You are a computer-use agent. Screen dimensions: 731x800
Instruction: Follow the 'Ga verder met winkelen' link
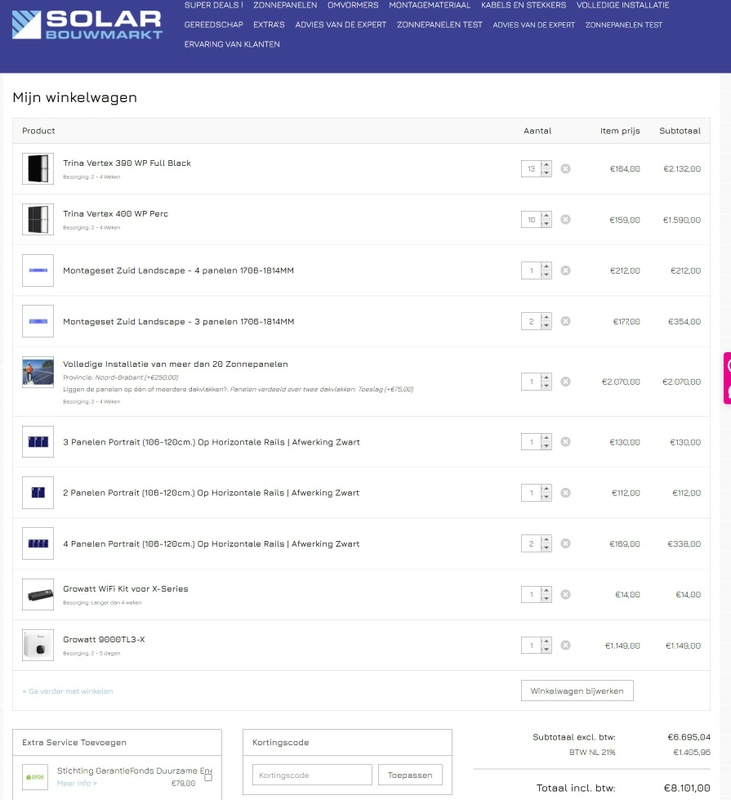click(68, 691)
